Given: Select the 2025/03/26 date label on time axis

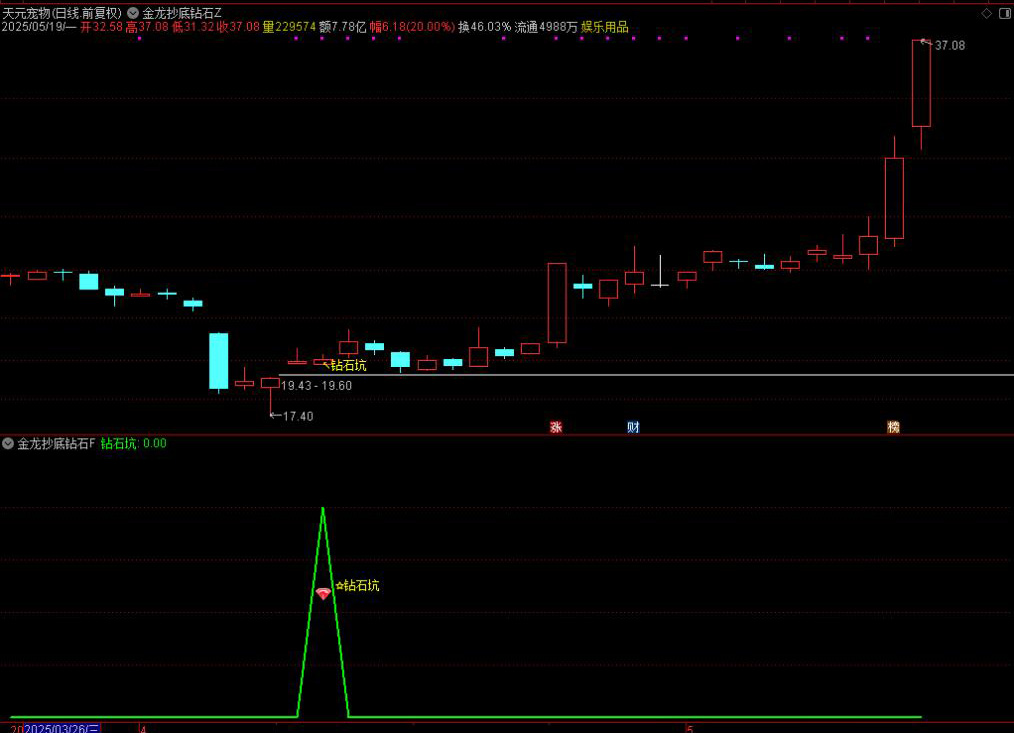Looking at the screenshot, I should 62,729.
